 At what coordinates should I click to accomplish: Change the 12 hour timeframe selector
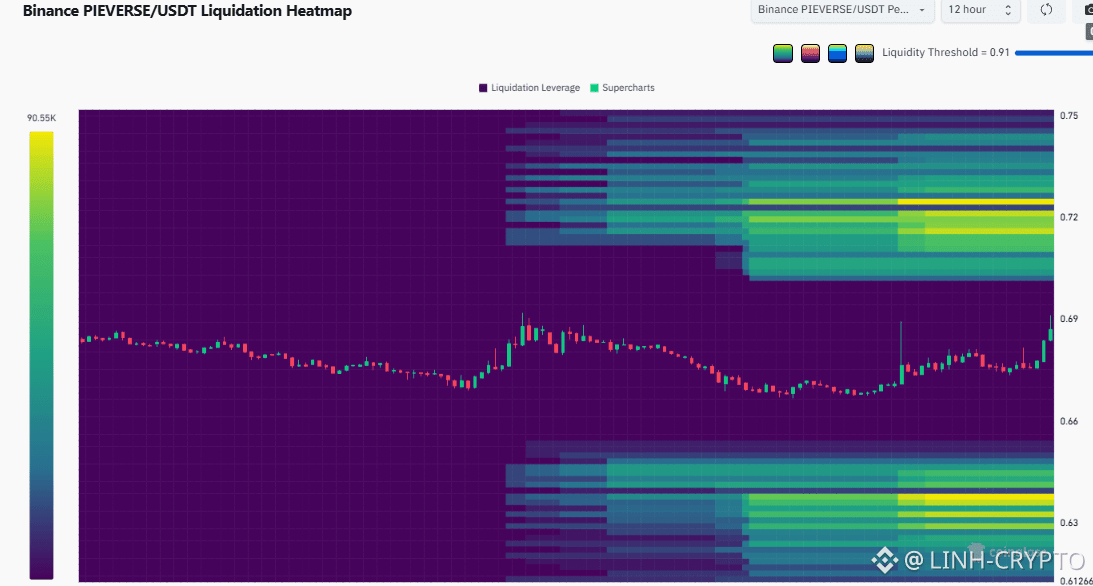[x=980, y=10]
